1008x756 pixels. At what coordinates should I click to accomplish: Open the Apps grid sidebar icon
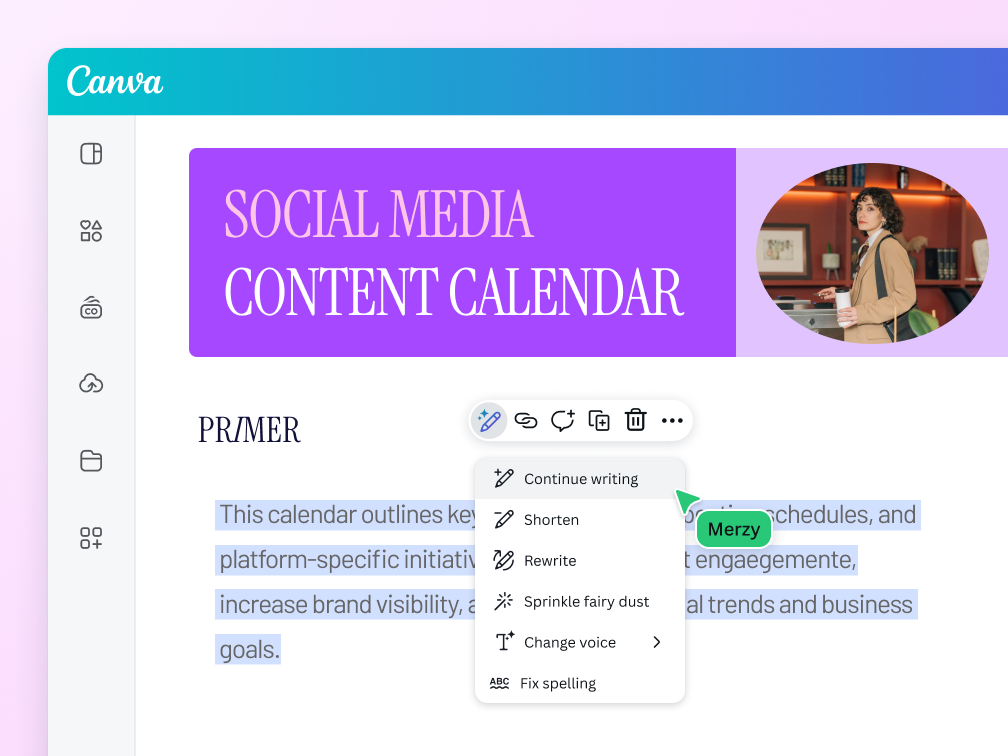pyautogui.click(x=91, y=538)
